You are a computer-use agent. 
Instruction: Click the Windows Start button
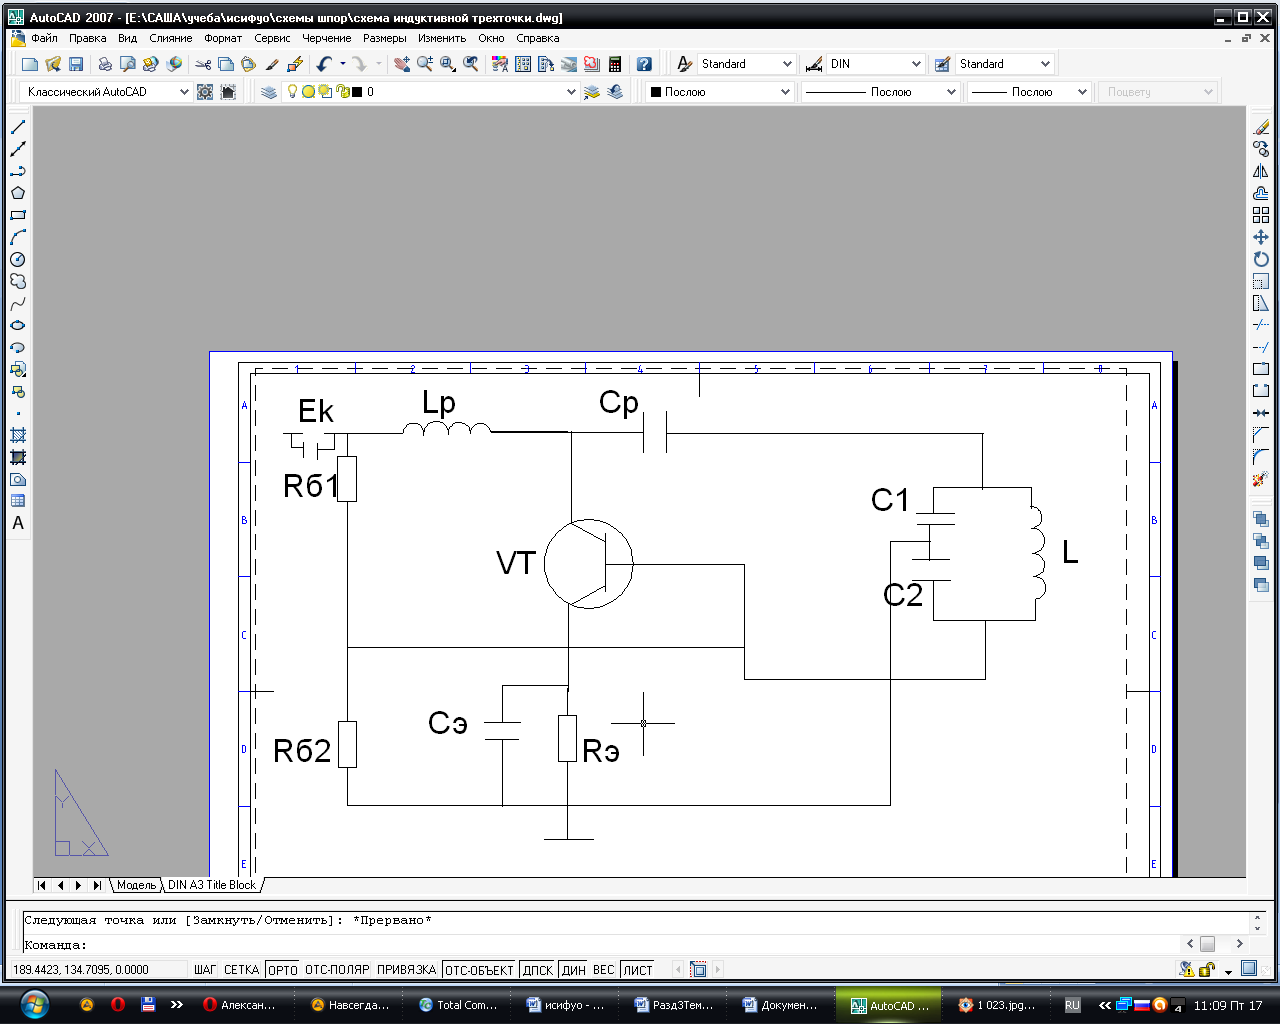point(34,1004)
